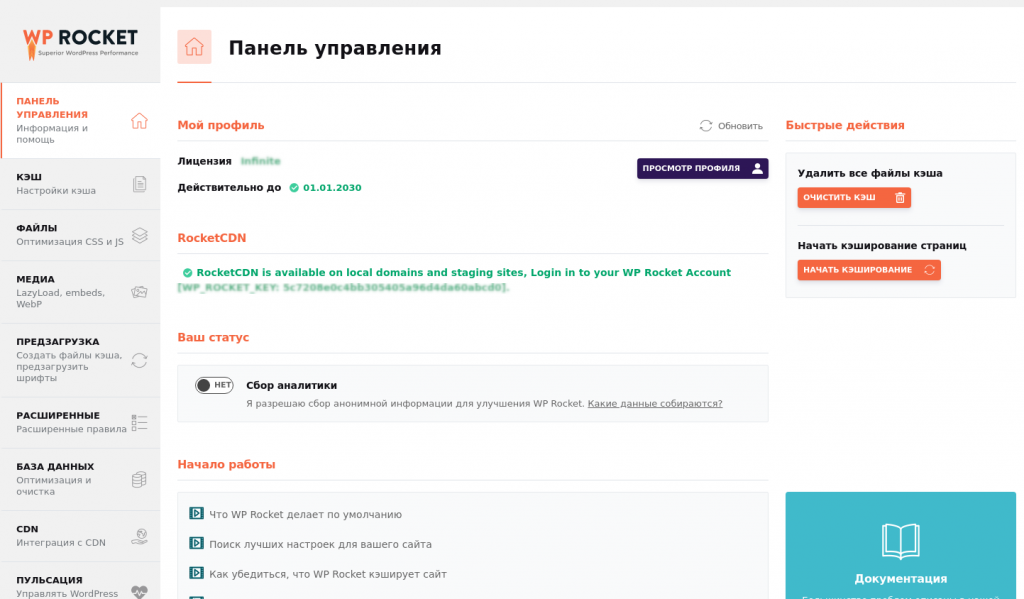
Task: Click the image icon in the Медиа row
Action: pyautogui.click(x=139, y=292)
